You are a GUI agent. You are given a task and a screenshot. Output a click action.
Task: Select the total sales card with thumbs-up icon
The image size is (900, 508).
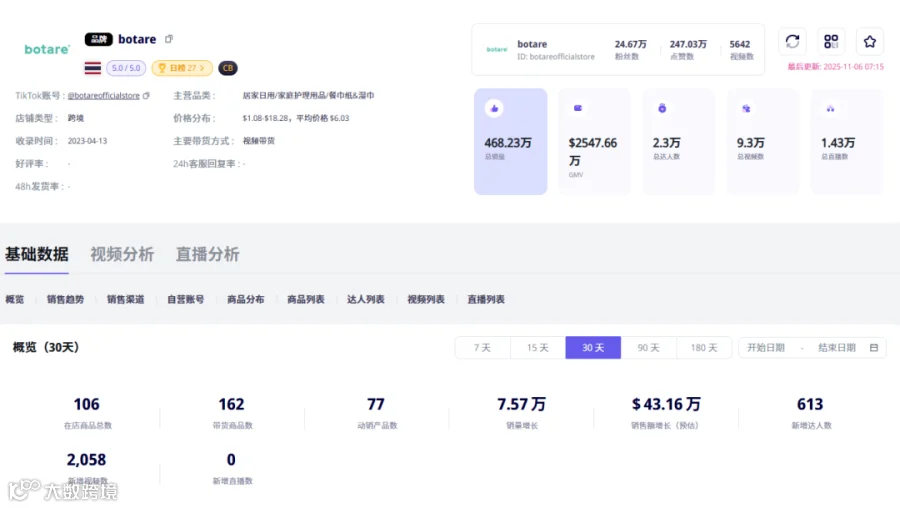point(510,141)
